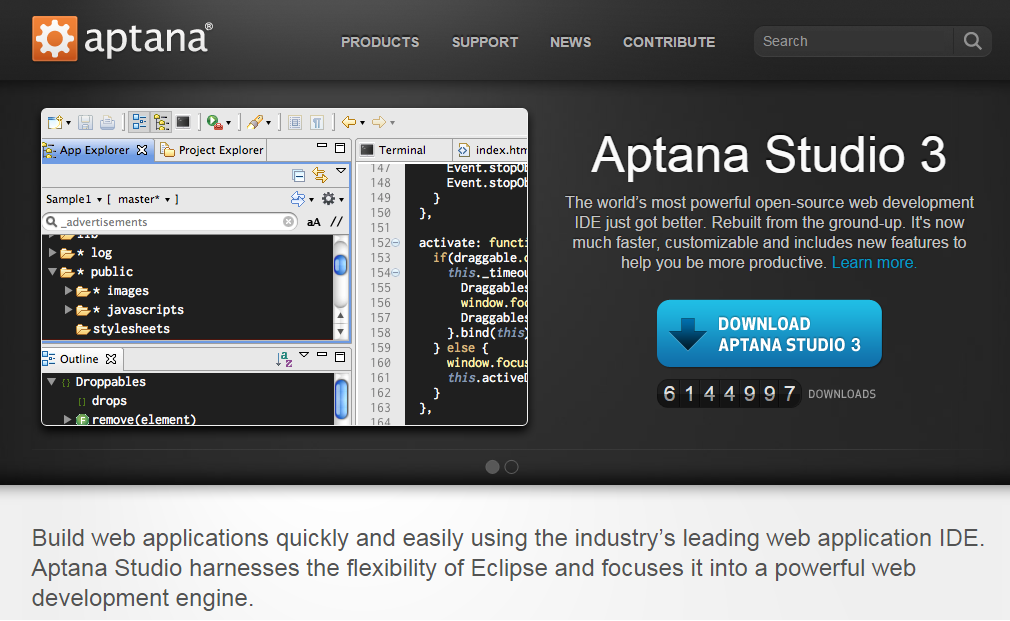Select the stylesheets folder
The image size is (1010, 621).
click(124, 329)
